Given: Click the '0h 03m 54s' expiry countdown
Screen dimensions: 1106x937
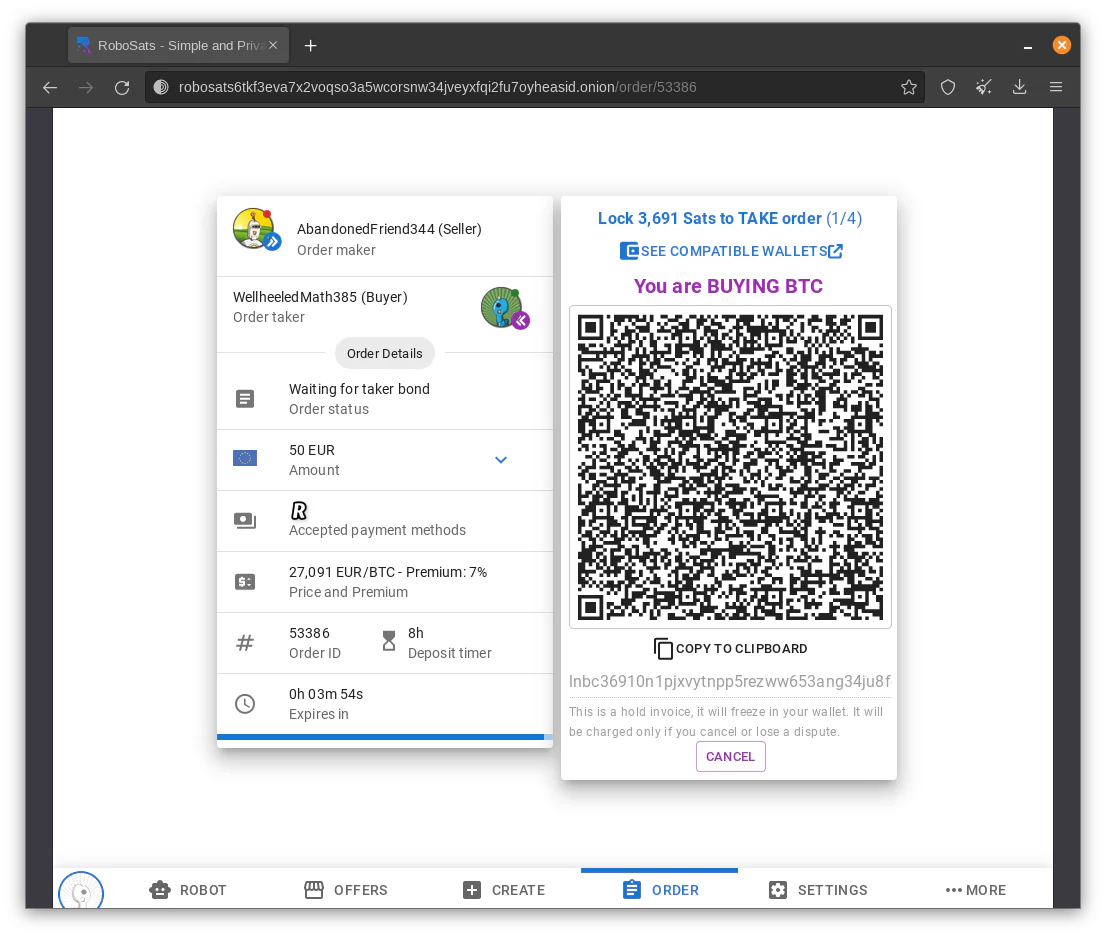Looking at the screenshot, I should click(326, 694).
